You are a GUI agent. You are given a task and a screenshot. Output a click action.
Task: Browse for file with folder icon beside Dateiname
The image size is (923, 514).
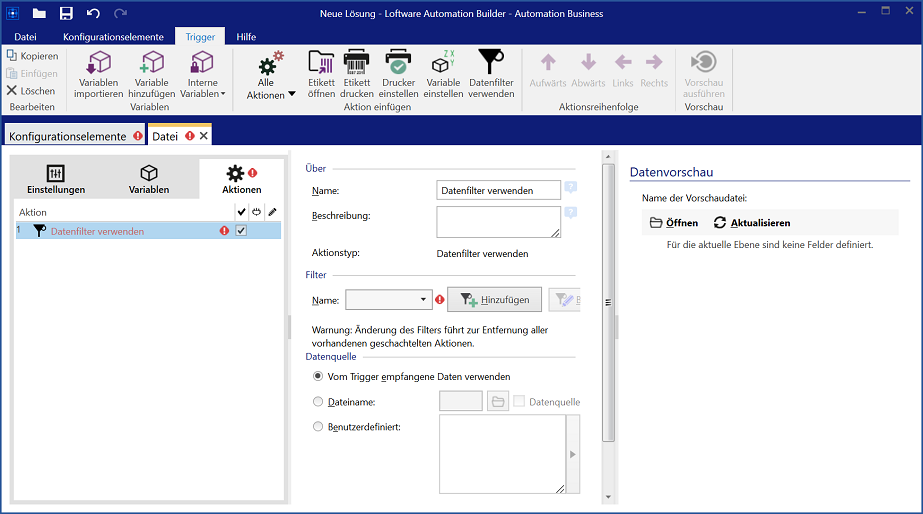(498, 402)
